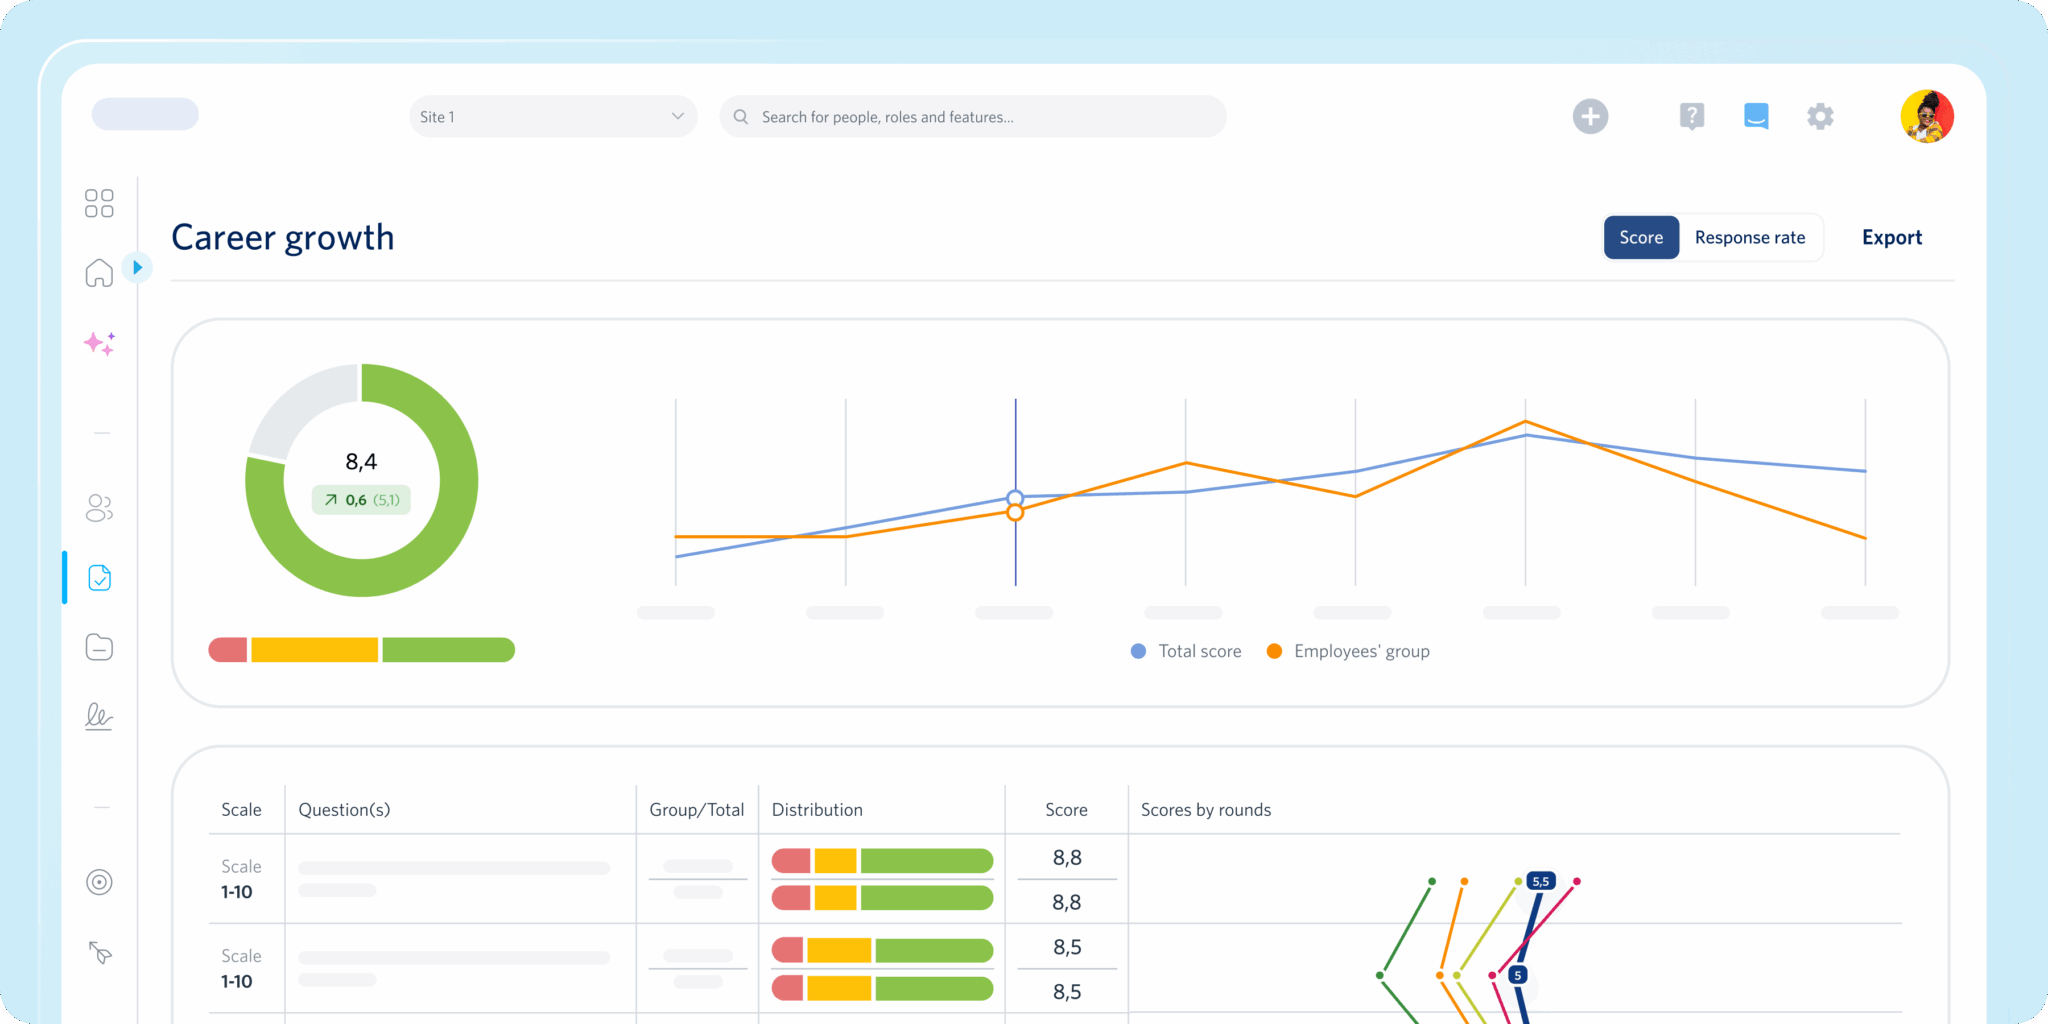Open the help question mark icon
2048x1024 pixels.
point(1691,117)
